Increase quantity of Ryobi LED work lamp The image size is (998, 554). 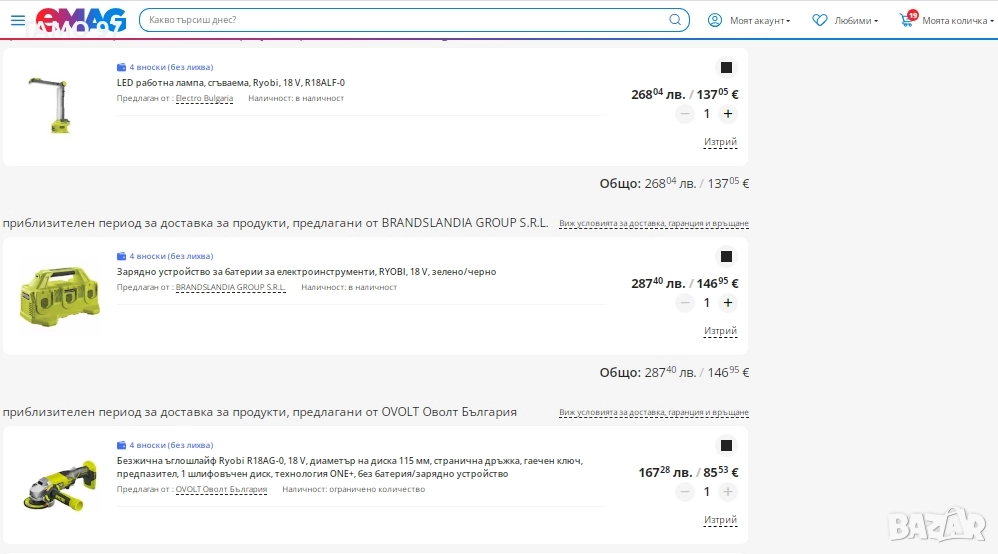[728, 114]
